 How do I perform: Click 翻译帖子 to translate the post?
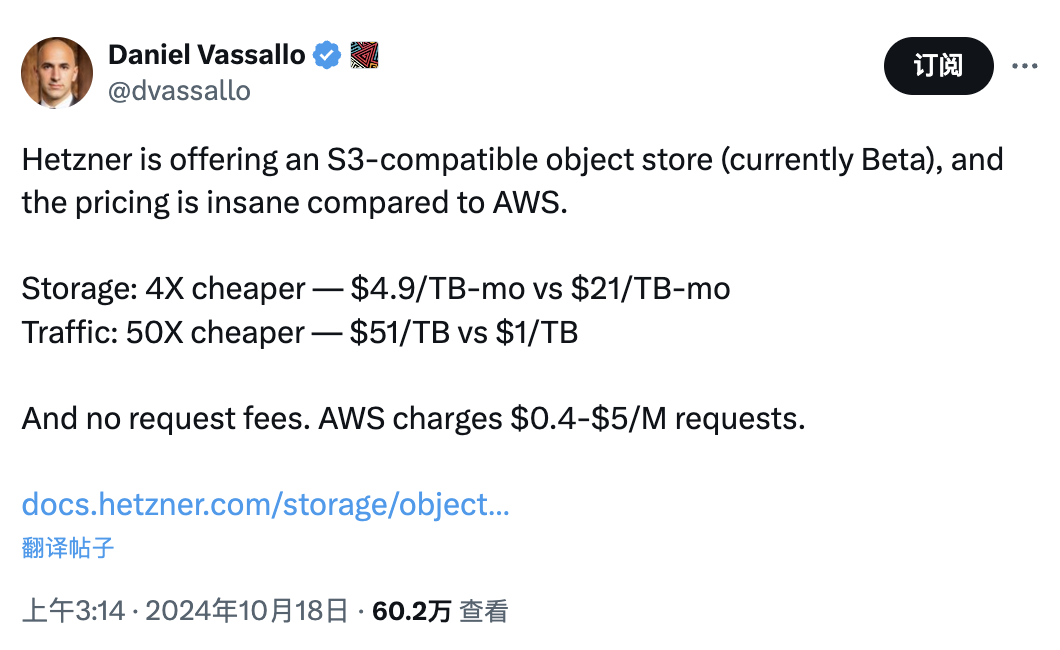point(68,547)
